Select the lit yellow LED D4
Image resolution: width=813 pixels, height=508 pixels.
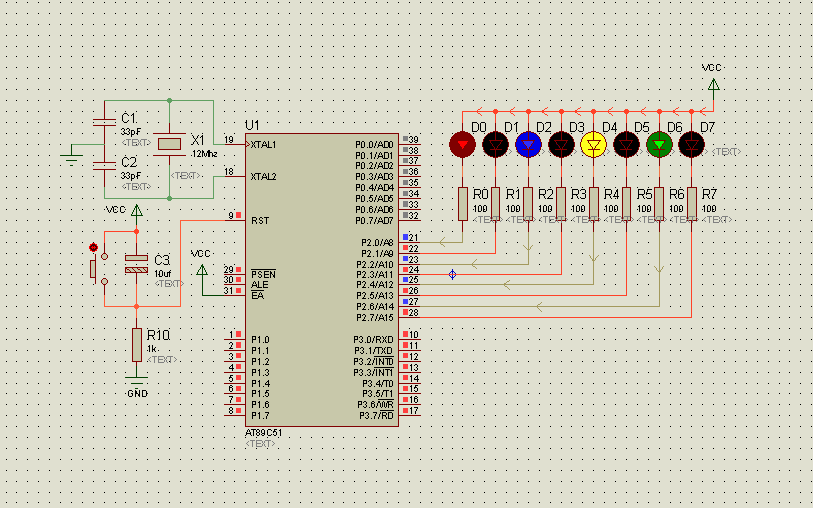pyautogui.click(x=594, y=145)
